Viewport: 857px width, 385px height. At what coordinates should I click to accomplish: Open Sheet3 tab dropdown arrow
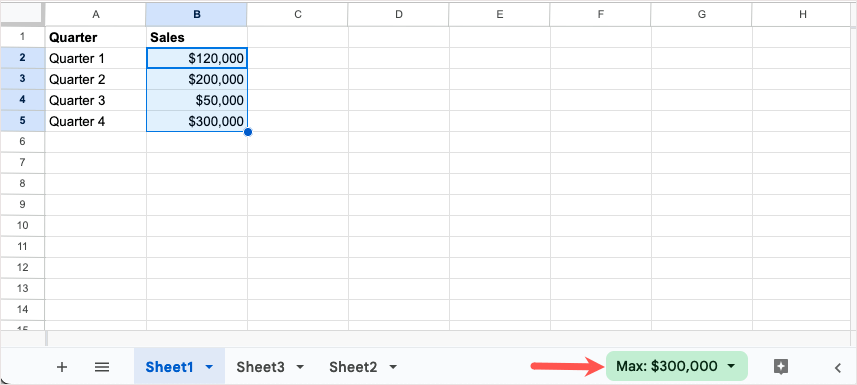pyautogui.click(x=300, y=368)
